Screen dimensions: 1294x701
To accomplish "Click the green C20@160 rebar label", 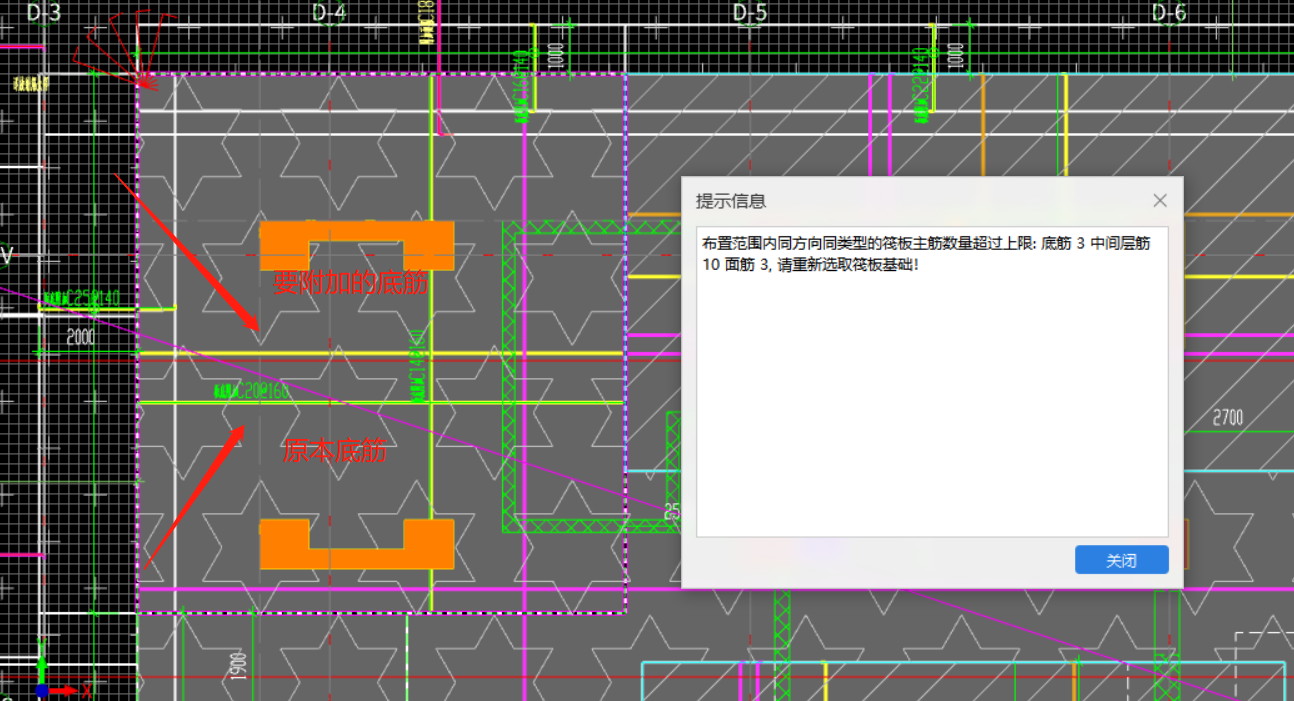I will 252,391.
